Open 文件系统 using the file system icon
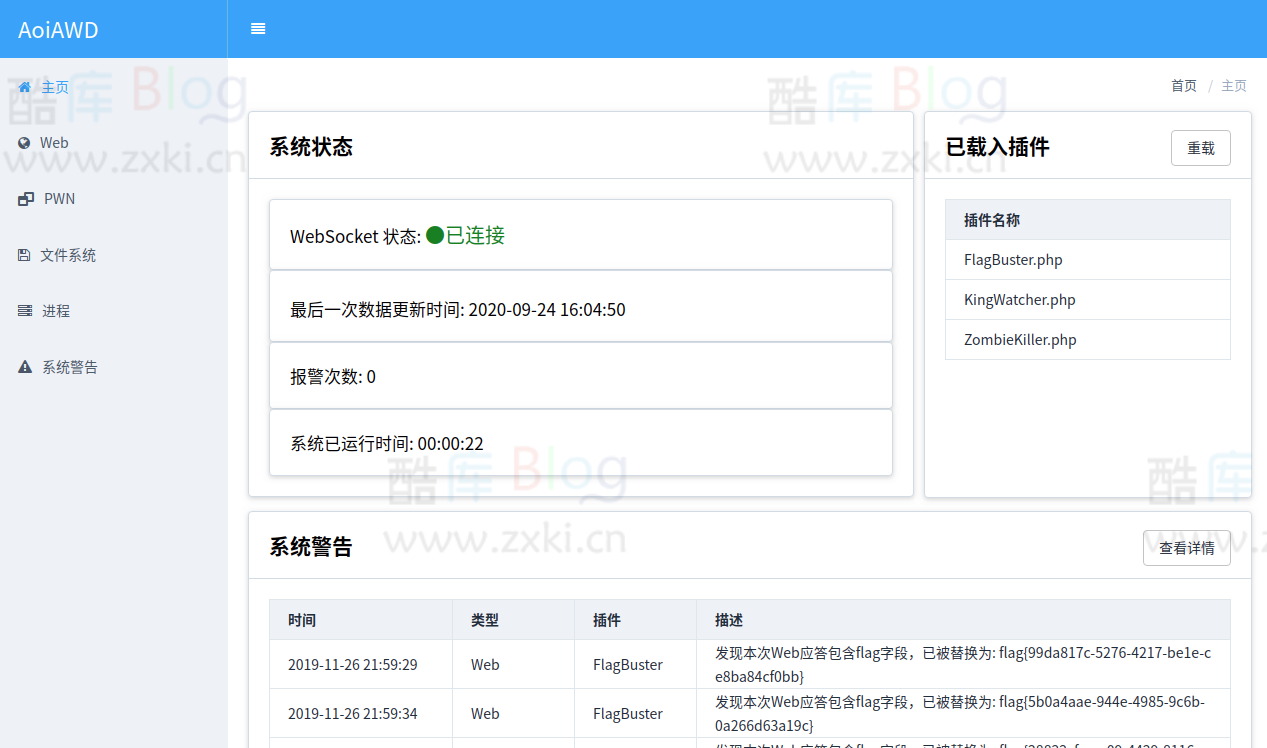The image size is (1267, 748). pyautogui.click(x=25, y=254)
